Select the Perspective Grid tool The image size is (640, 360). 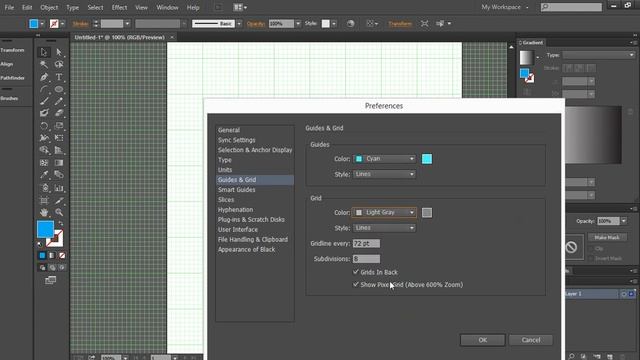click(x=59, y=150)
